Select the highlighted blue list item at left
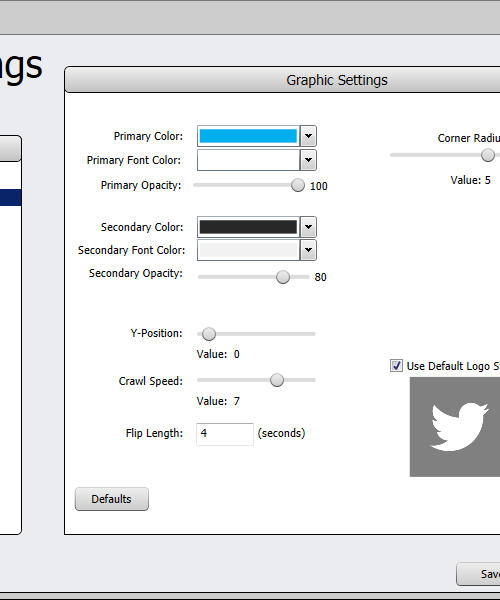 tap(10, 197)
